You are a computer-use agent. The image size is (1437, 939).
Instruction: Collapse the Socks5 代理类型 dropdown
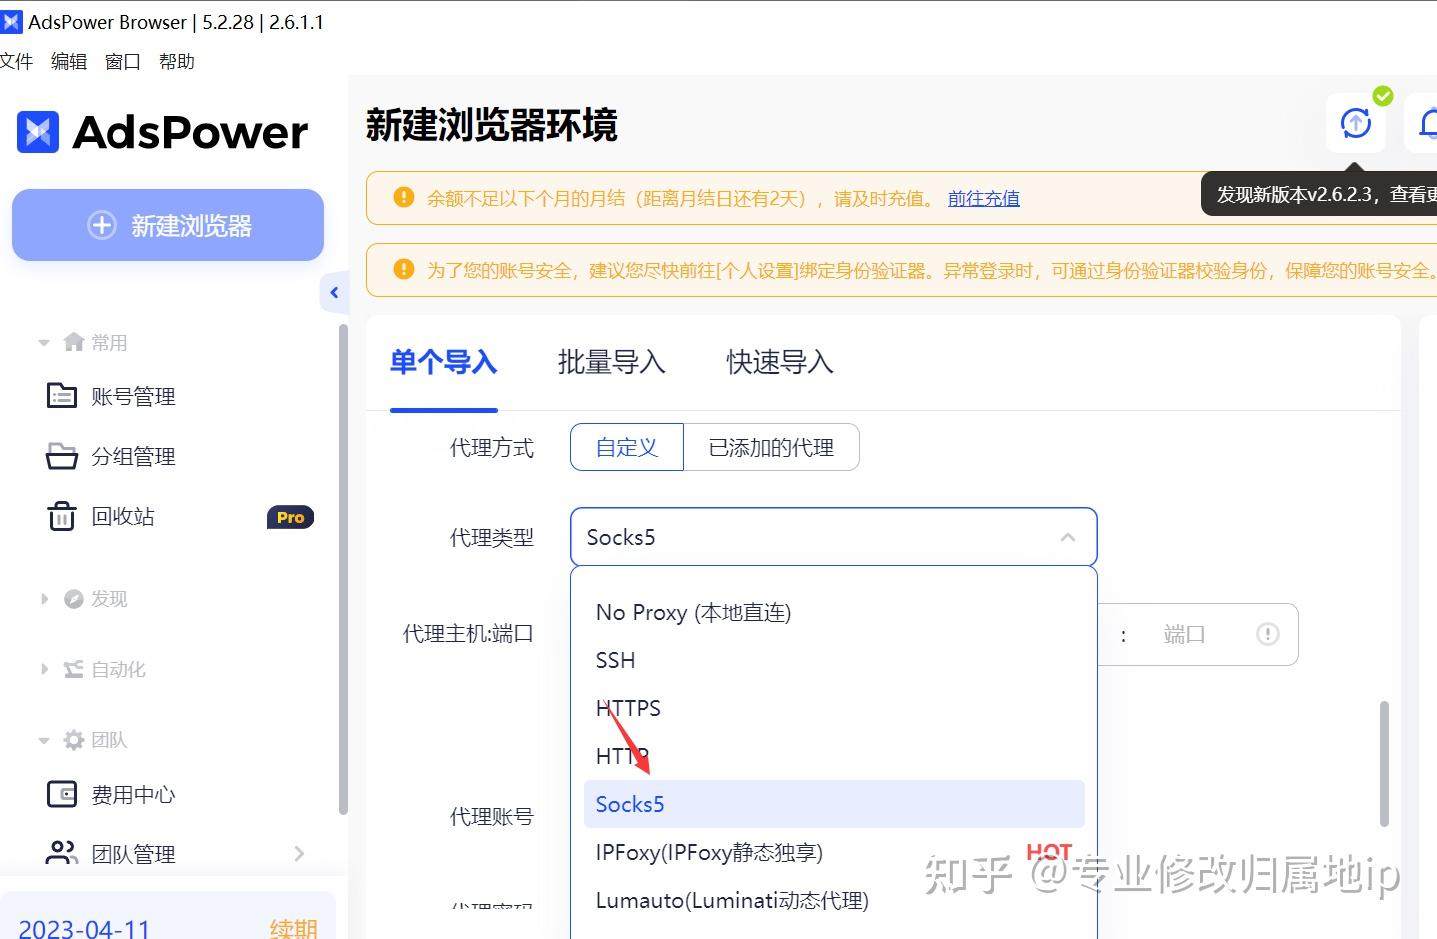[1067, 537]
